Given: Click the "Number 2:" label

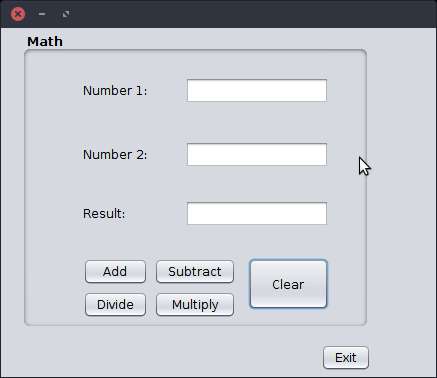Looking at the screenshot, I should [115, 155].
